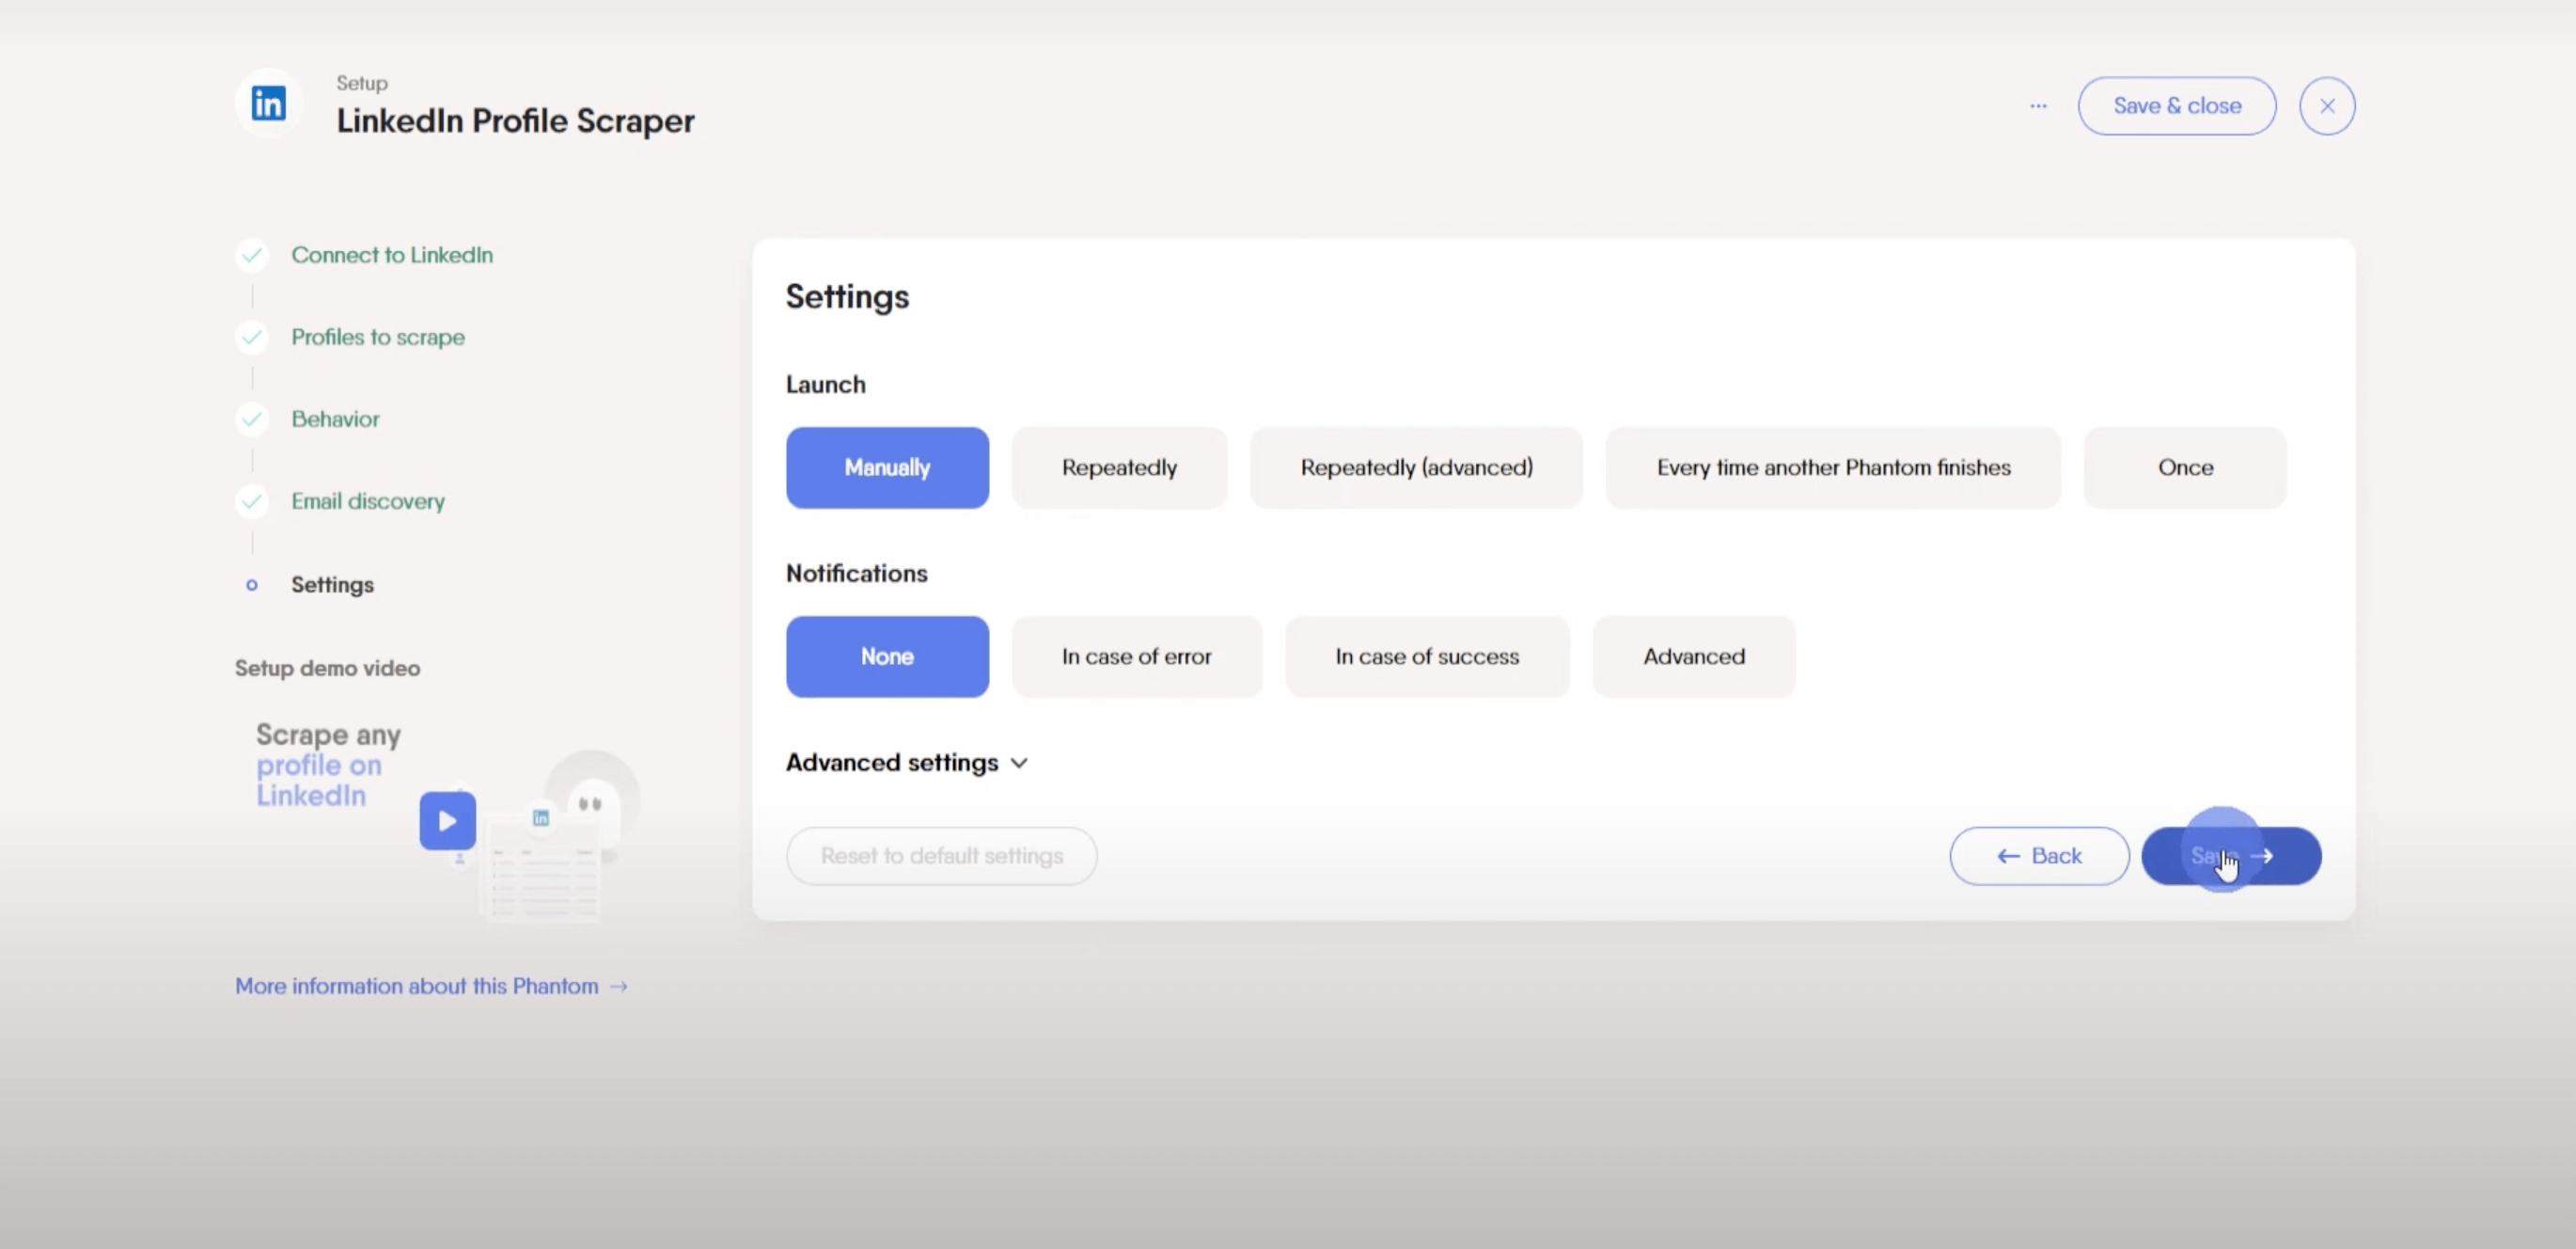2576x1249 pixels.
Task: Open the three-dots more options menu
Action: point(2038,106)
